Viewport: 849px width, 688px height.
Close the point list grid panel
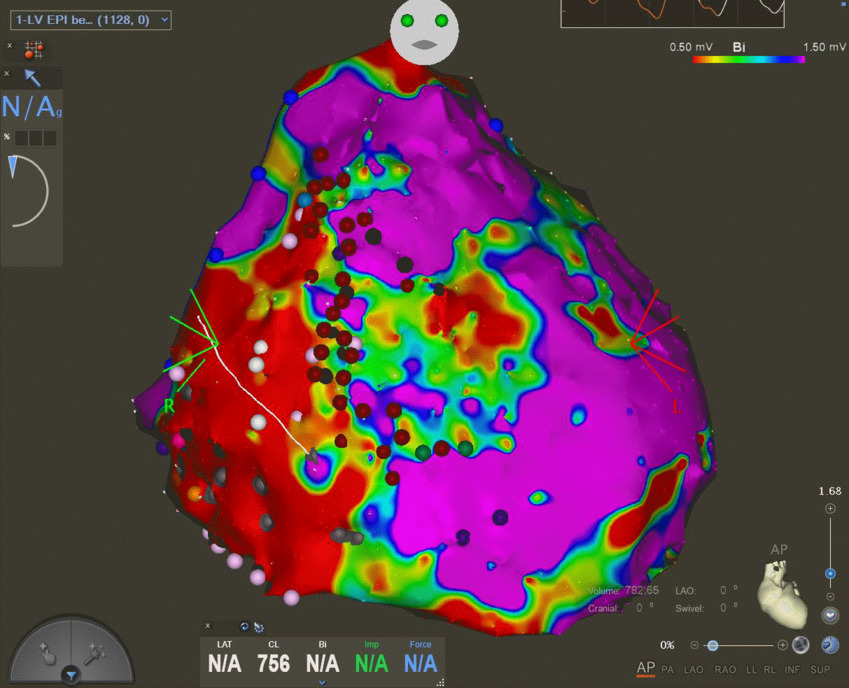[9, 47]
